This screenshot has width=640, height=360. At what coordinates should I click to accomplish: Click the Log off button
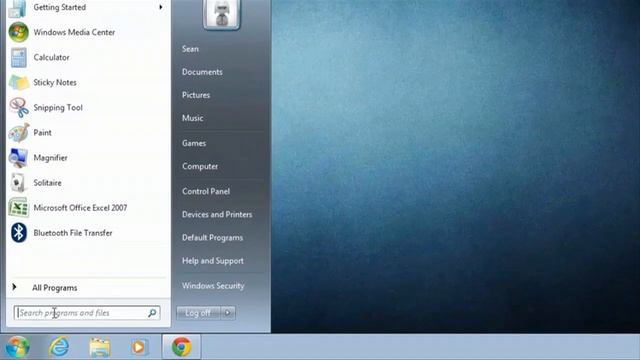pos(198,313)
